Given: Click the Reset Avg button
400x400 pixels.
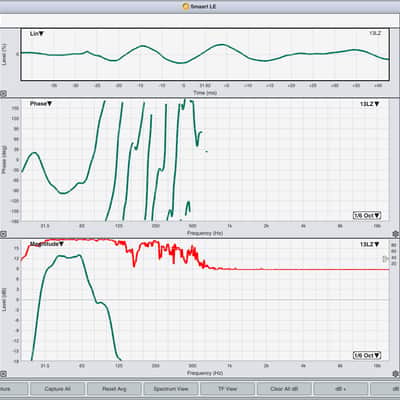Looking at the screenshot, I should click(x=114, y=389).
